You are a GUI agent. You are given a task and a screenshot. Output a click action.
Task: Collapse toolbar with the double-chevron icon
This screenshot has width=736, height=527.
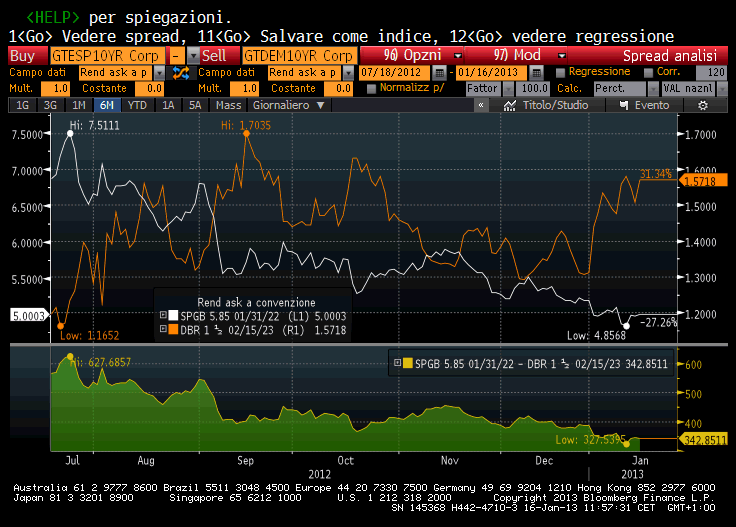pyautogui.click(x=481, y=105)
